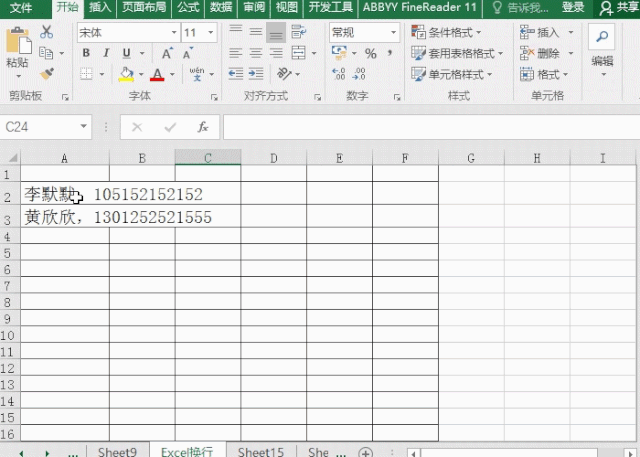640x457 pixels.
Task: Switch to 插入 ribbon tab
Action: point(100,7)
